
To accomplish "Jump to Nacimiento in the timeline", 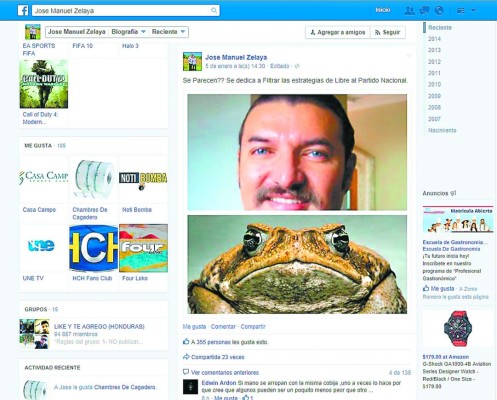I will coord(442,130).
